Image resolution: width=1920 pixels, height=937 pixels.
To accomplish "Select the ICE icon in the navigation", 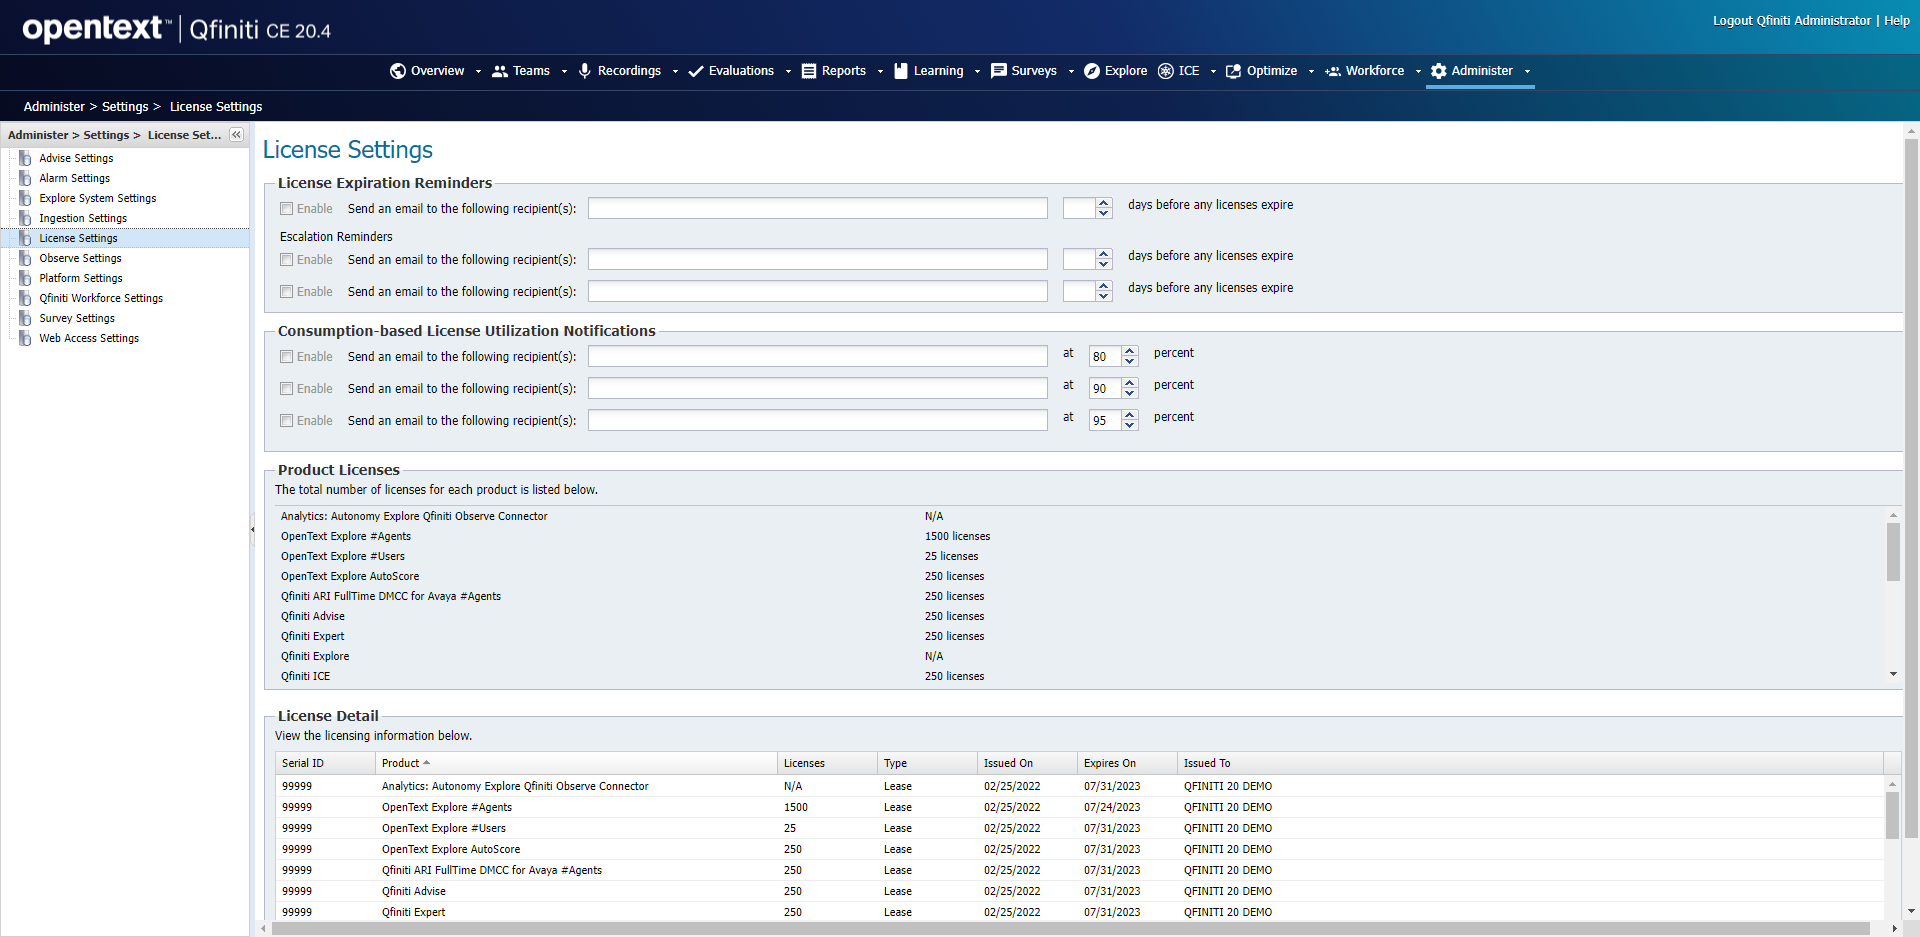I will point(1165,71).
